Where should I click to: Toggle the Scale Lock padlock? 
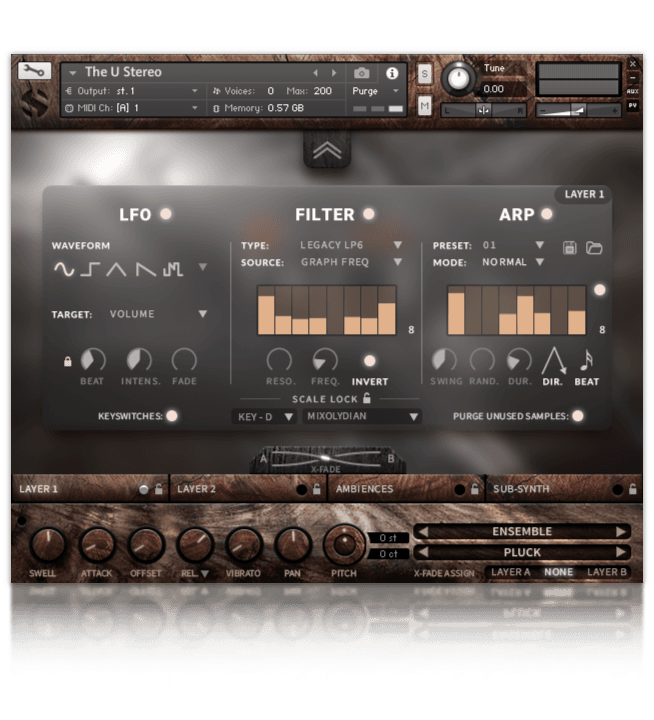(x=366, y=398)
